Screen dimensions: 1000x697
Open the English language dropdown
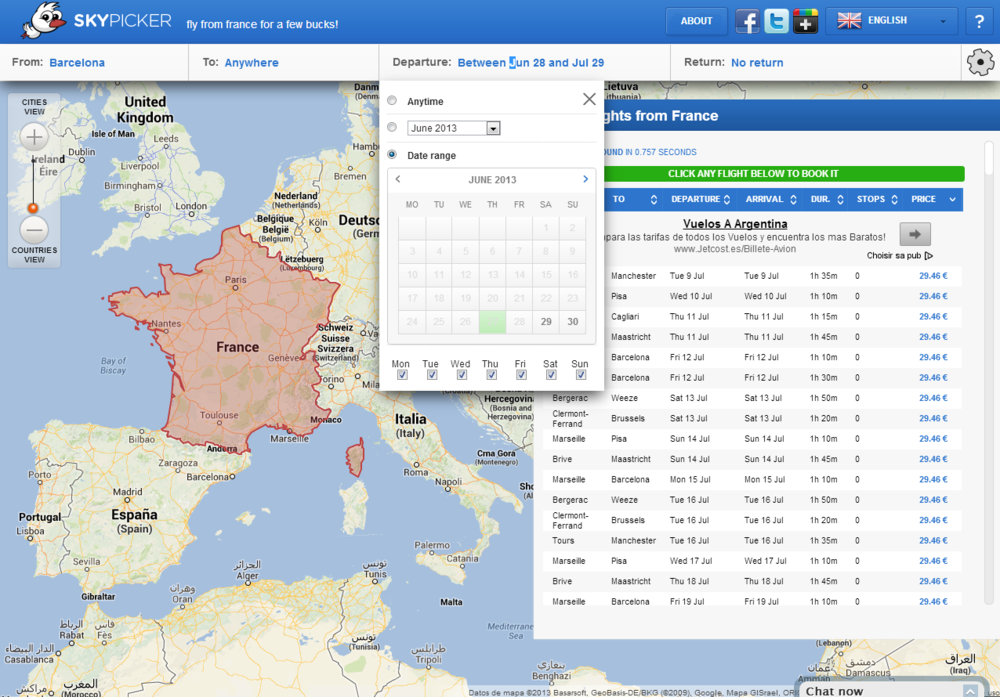click(x=892, y=21)
